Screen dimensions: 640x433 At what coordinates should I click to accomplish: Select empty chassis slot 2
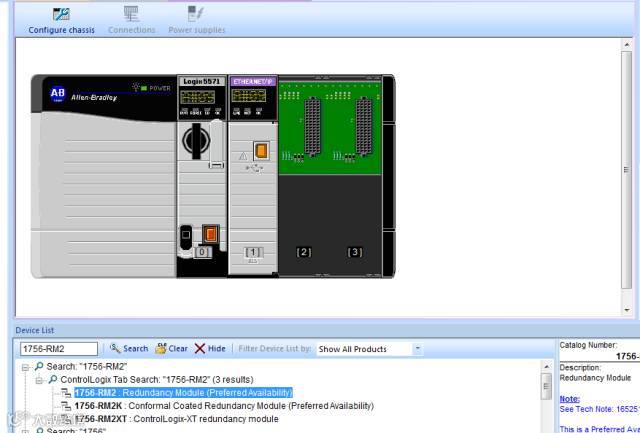point(304,176)
